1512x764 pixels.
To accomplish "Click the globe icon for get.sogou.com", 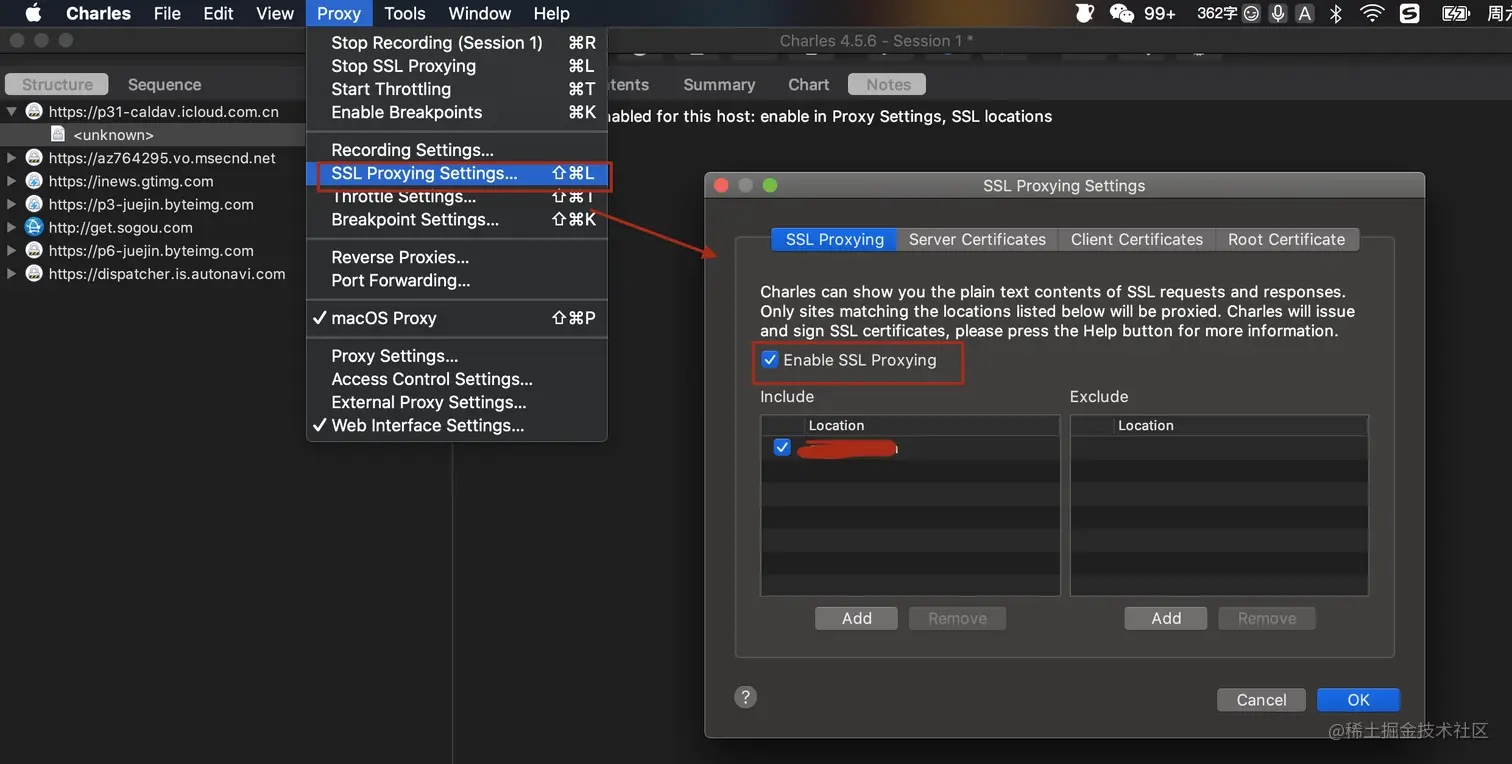I will pos(34,227).
